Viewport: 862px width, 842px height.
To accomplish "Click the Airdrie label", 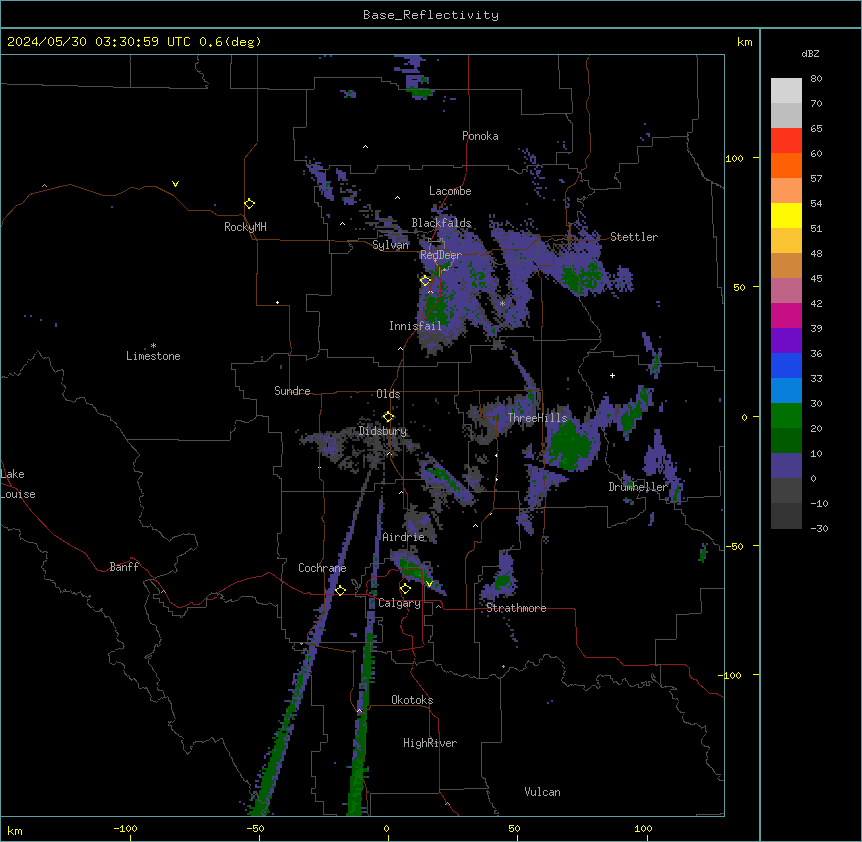I will pyautogui.click(x=404, y=537).
